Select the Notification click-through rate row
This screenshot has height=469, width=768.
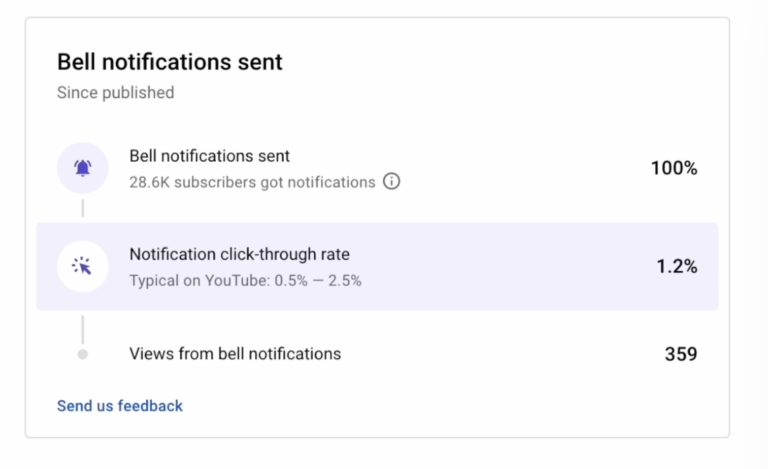point(377,266)
